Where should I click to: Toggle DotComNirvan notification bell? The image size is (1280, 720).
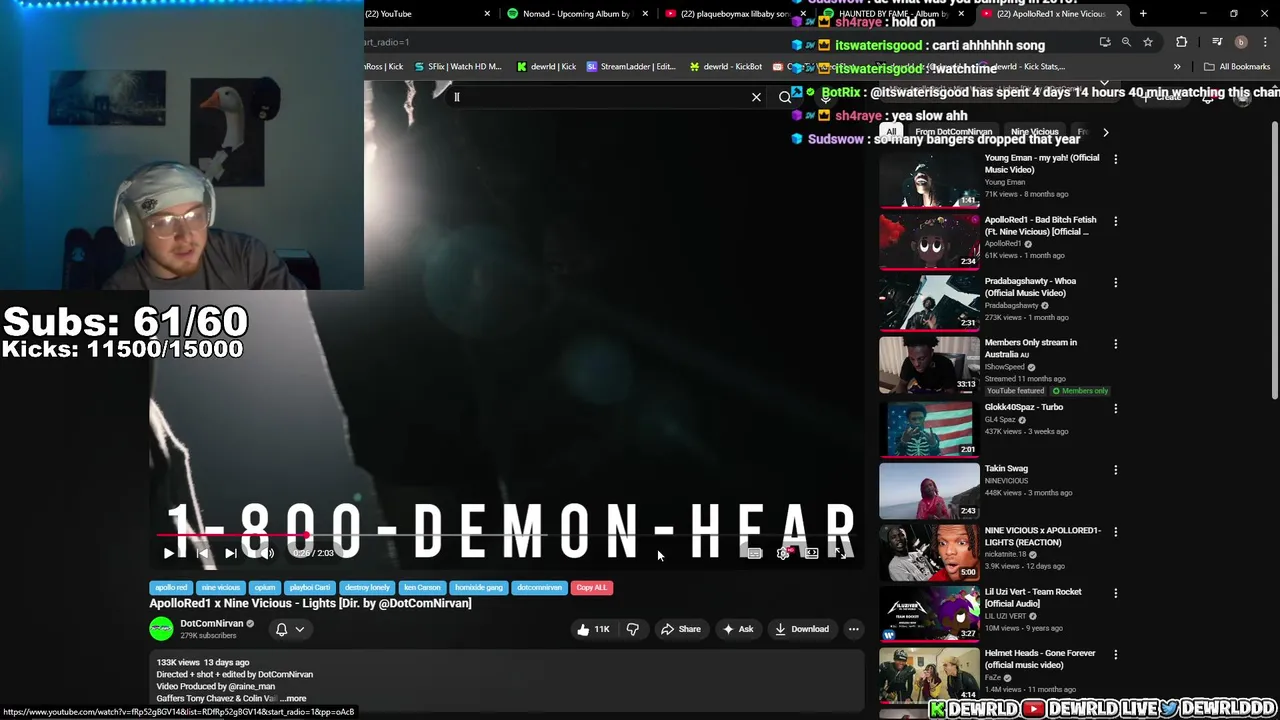click(x=281, y=629)
